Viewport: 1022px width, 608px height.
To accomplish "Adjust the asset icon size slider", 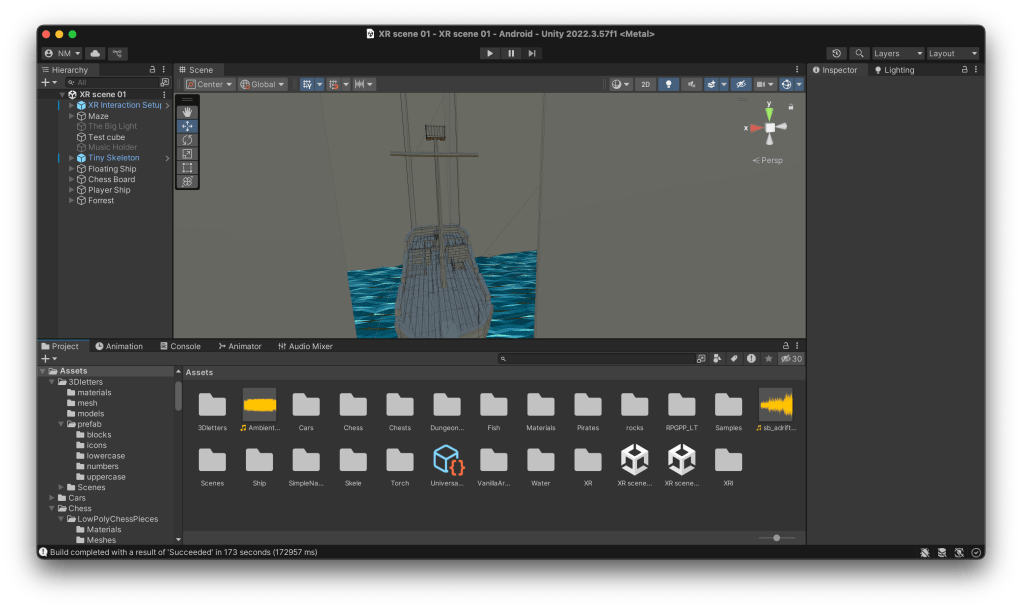I will click(x=777, y=538).
